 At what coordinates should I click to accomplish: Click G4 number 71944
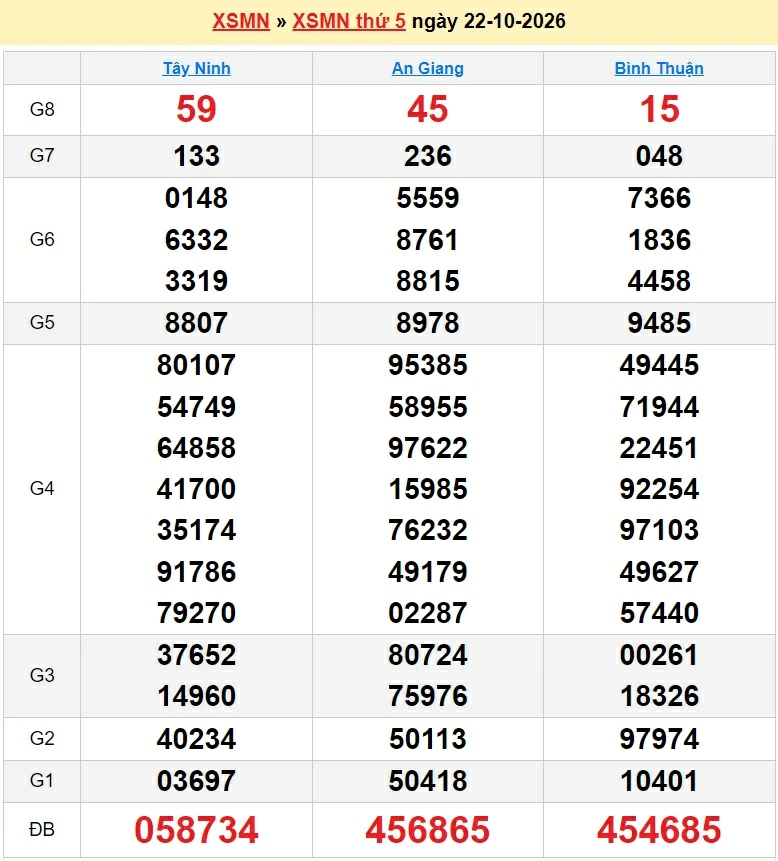659,407
